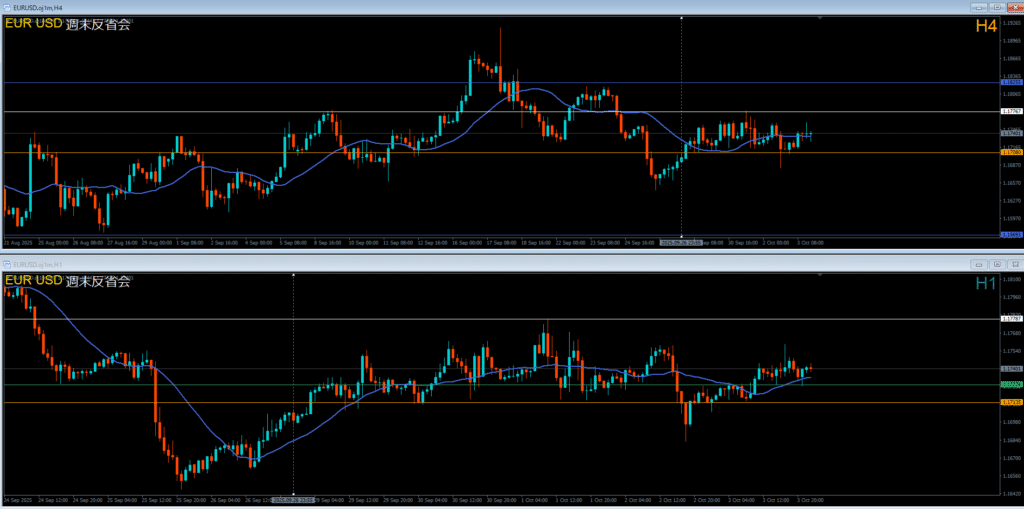1024x509 pixels.
Task: Select the 週末反省会 text on H4 chart
Action: click(x=98, y=26)
